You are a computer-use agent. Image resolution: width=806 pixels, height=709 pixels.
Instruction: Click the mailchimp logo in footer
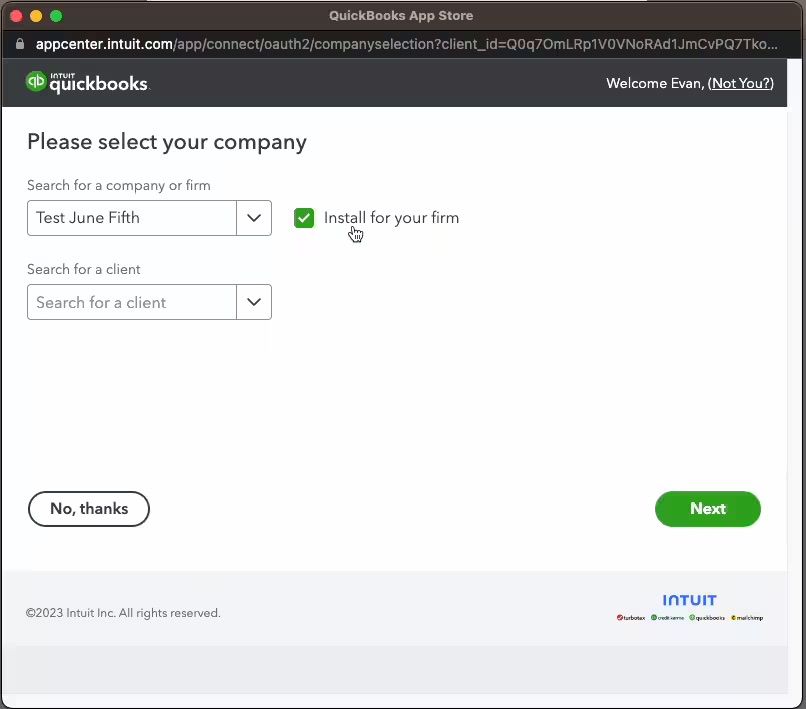tap(747, 617)
